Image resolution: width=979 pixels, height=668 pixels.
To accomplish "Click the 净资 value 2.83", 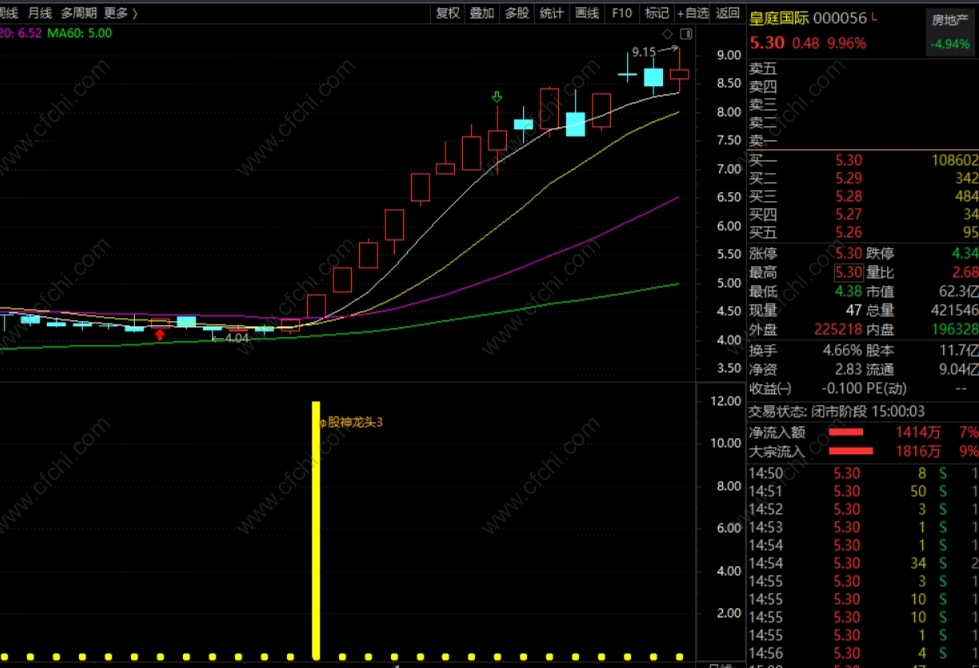I will pos(849,369).
